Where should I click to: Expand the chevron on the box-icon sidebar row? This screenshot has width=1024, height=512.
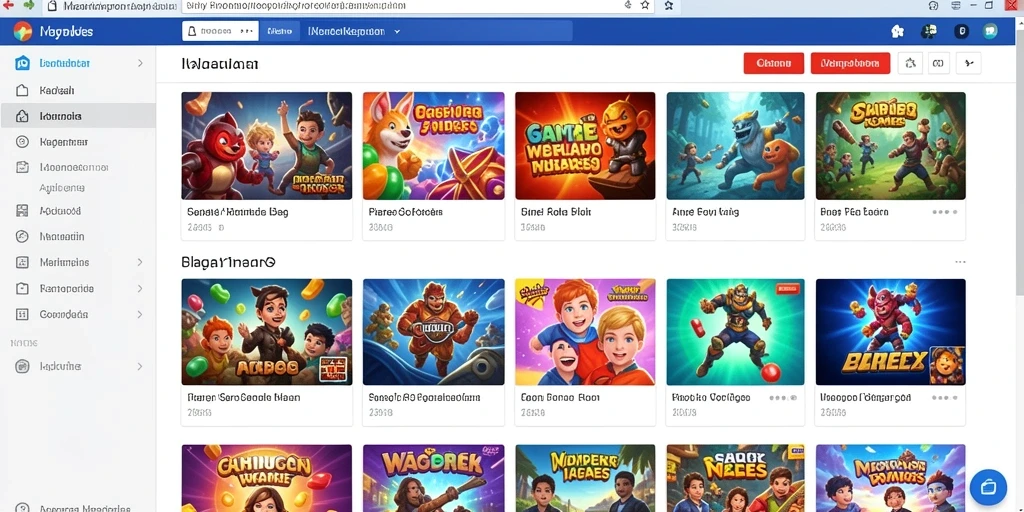pyautogui.click(x=140, y=288)
